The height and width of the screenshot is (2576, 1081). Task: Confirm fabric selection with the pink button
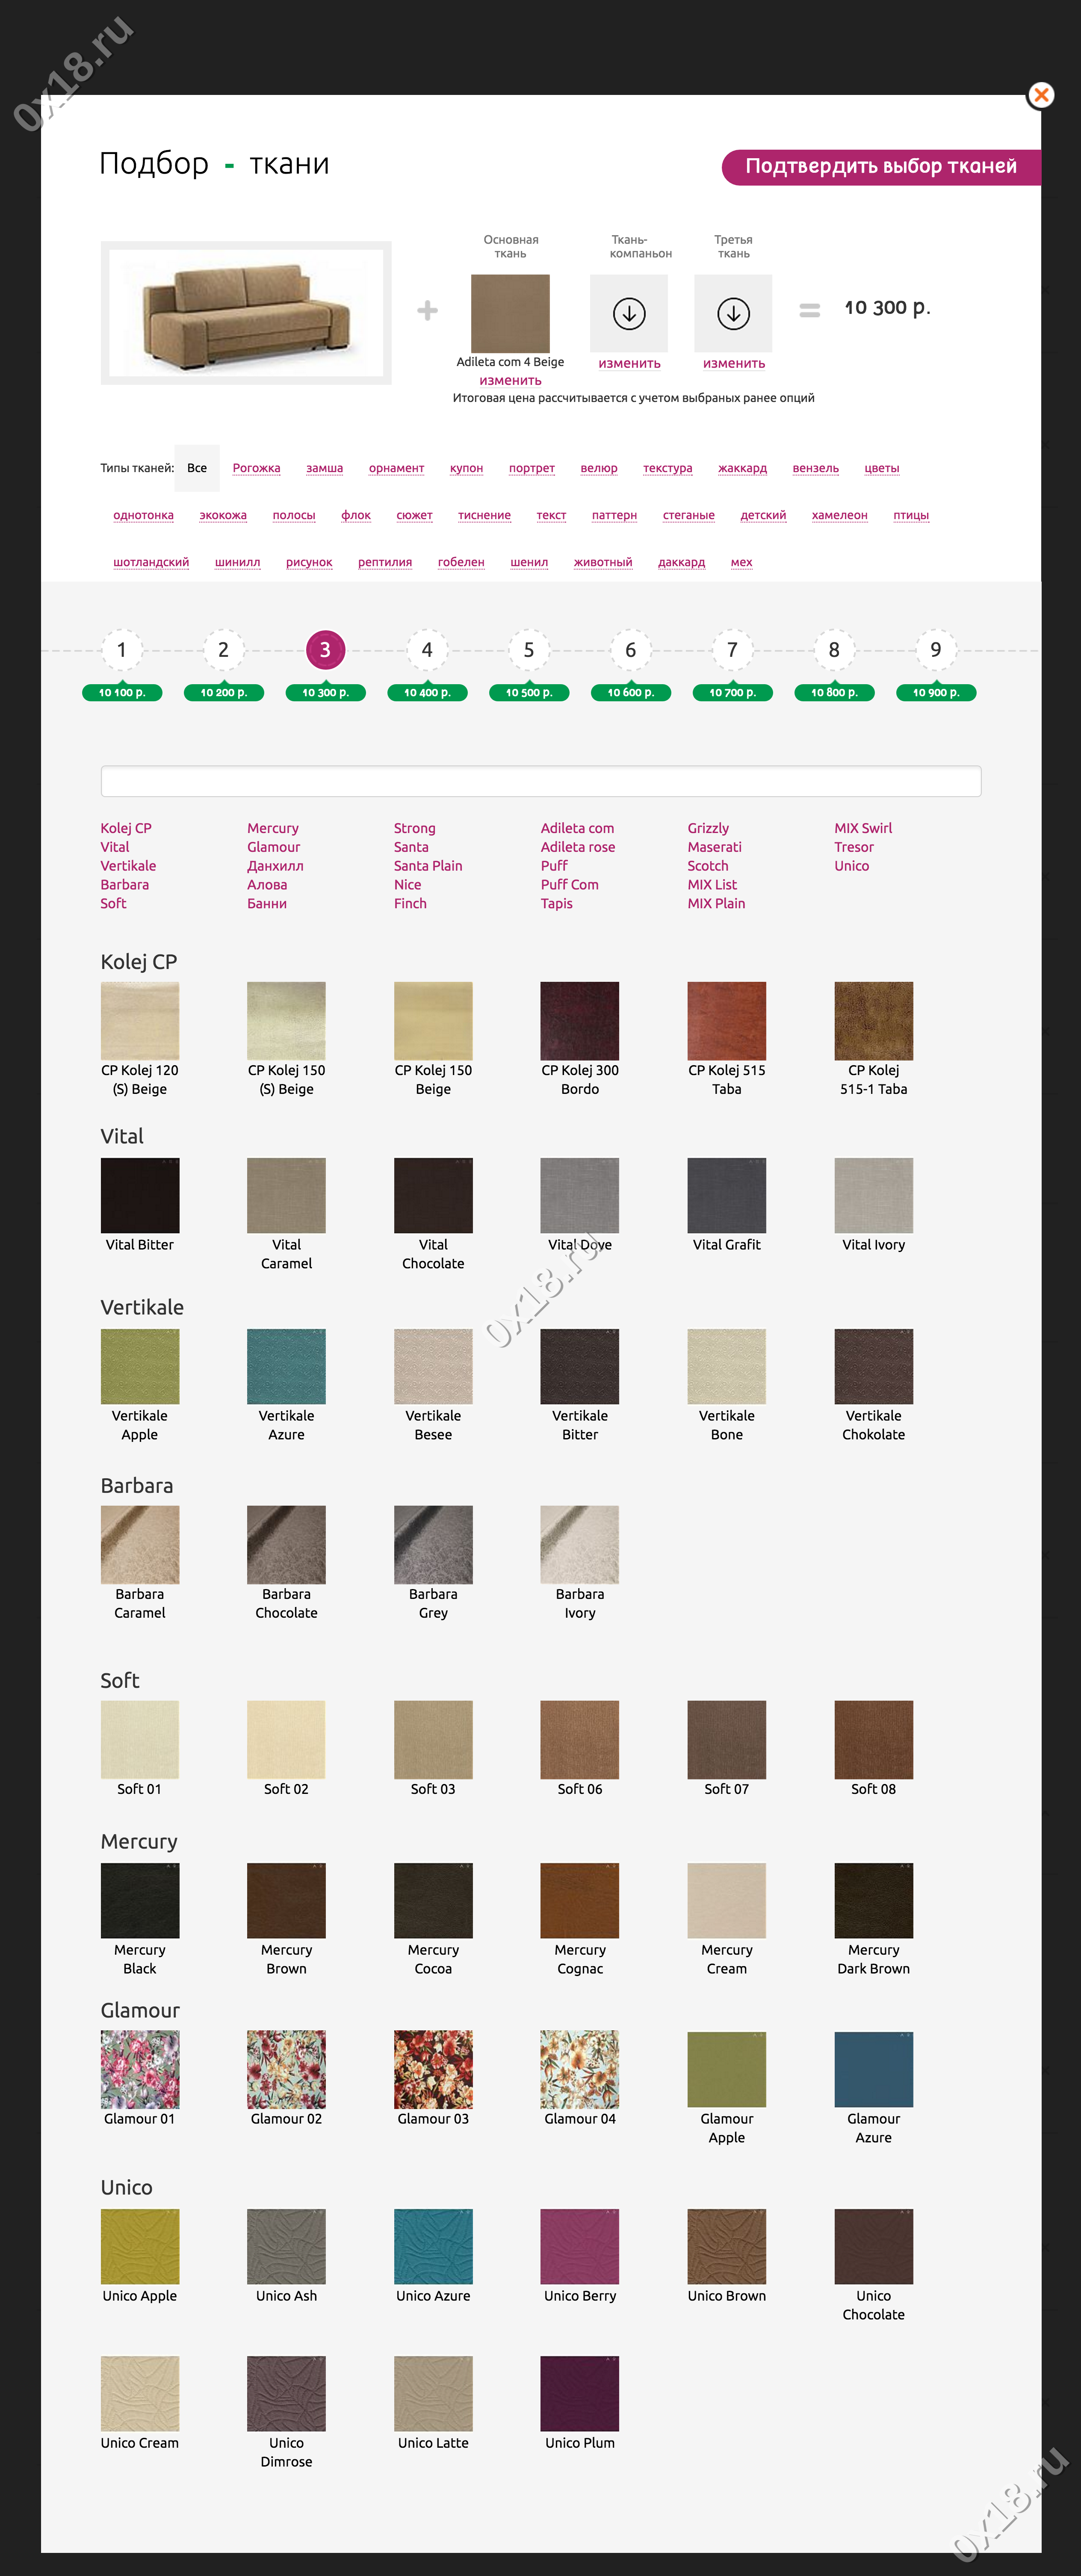pyautogui.click(x=880, y=166)
